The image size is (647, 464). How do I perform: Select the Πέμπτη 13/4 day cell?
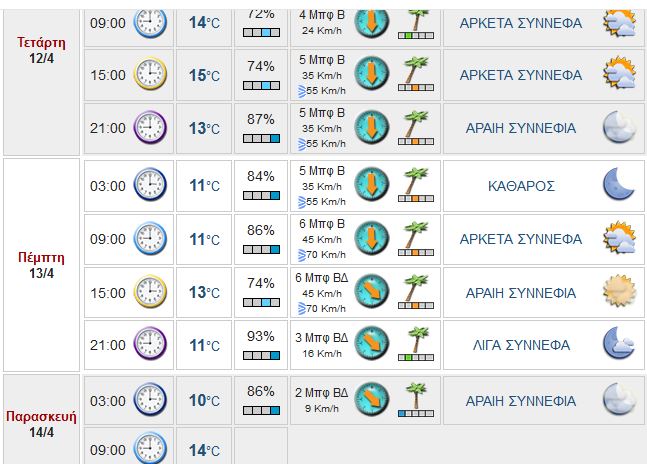(x=41, y=265)
